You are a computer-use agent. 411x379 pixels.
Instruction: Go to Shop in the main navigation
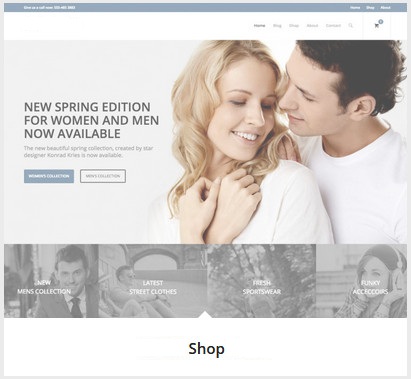coord(294,26)
